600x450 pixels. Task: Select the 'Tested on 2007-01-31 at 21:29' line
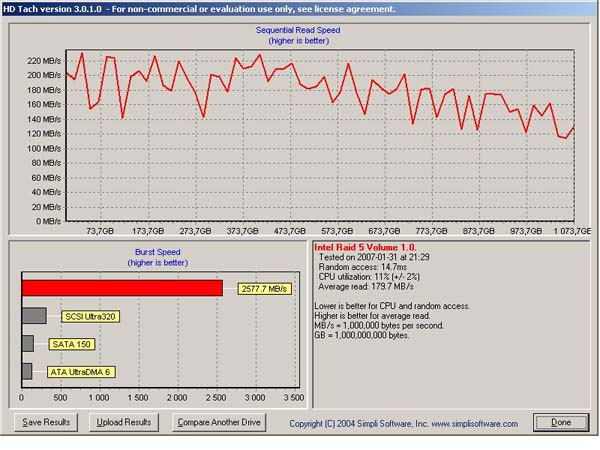point(374,257)
